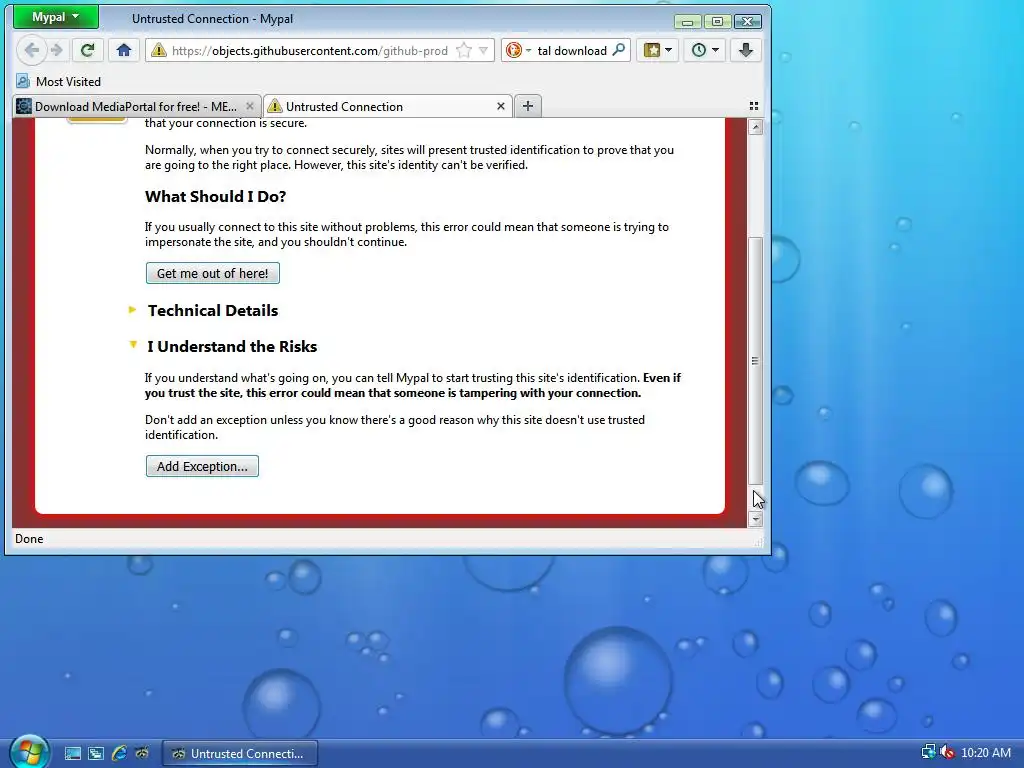
Task: Click the Show Desktop taskbar icon
Action: [x=72, y=754]
